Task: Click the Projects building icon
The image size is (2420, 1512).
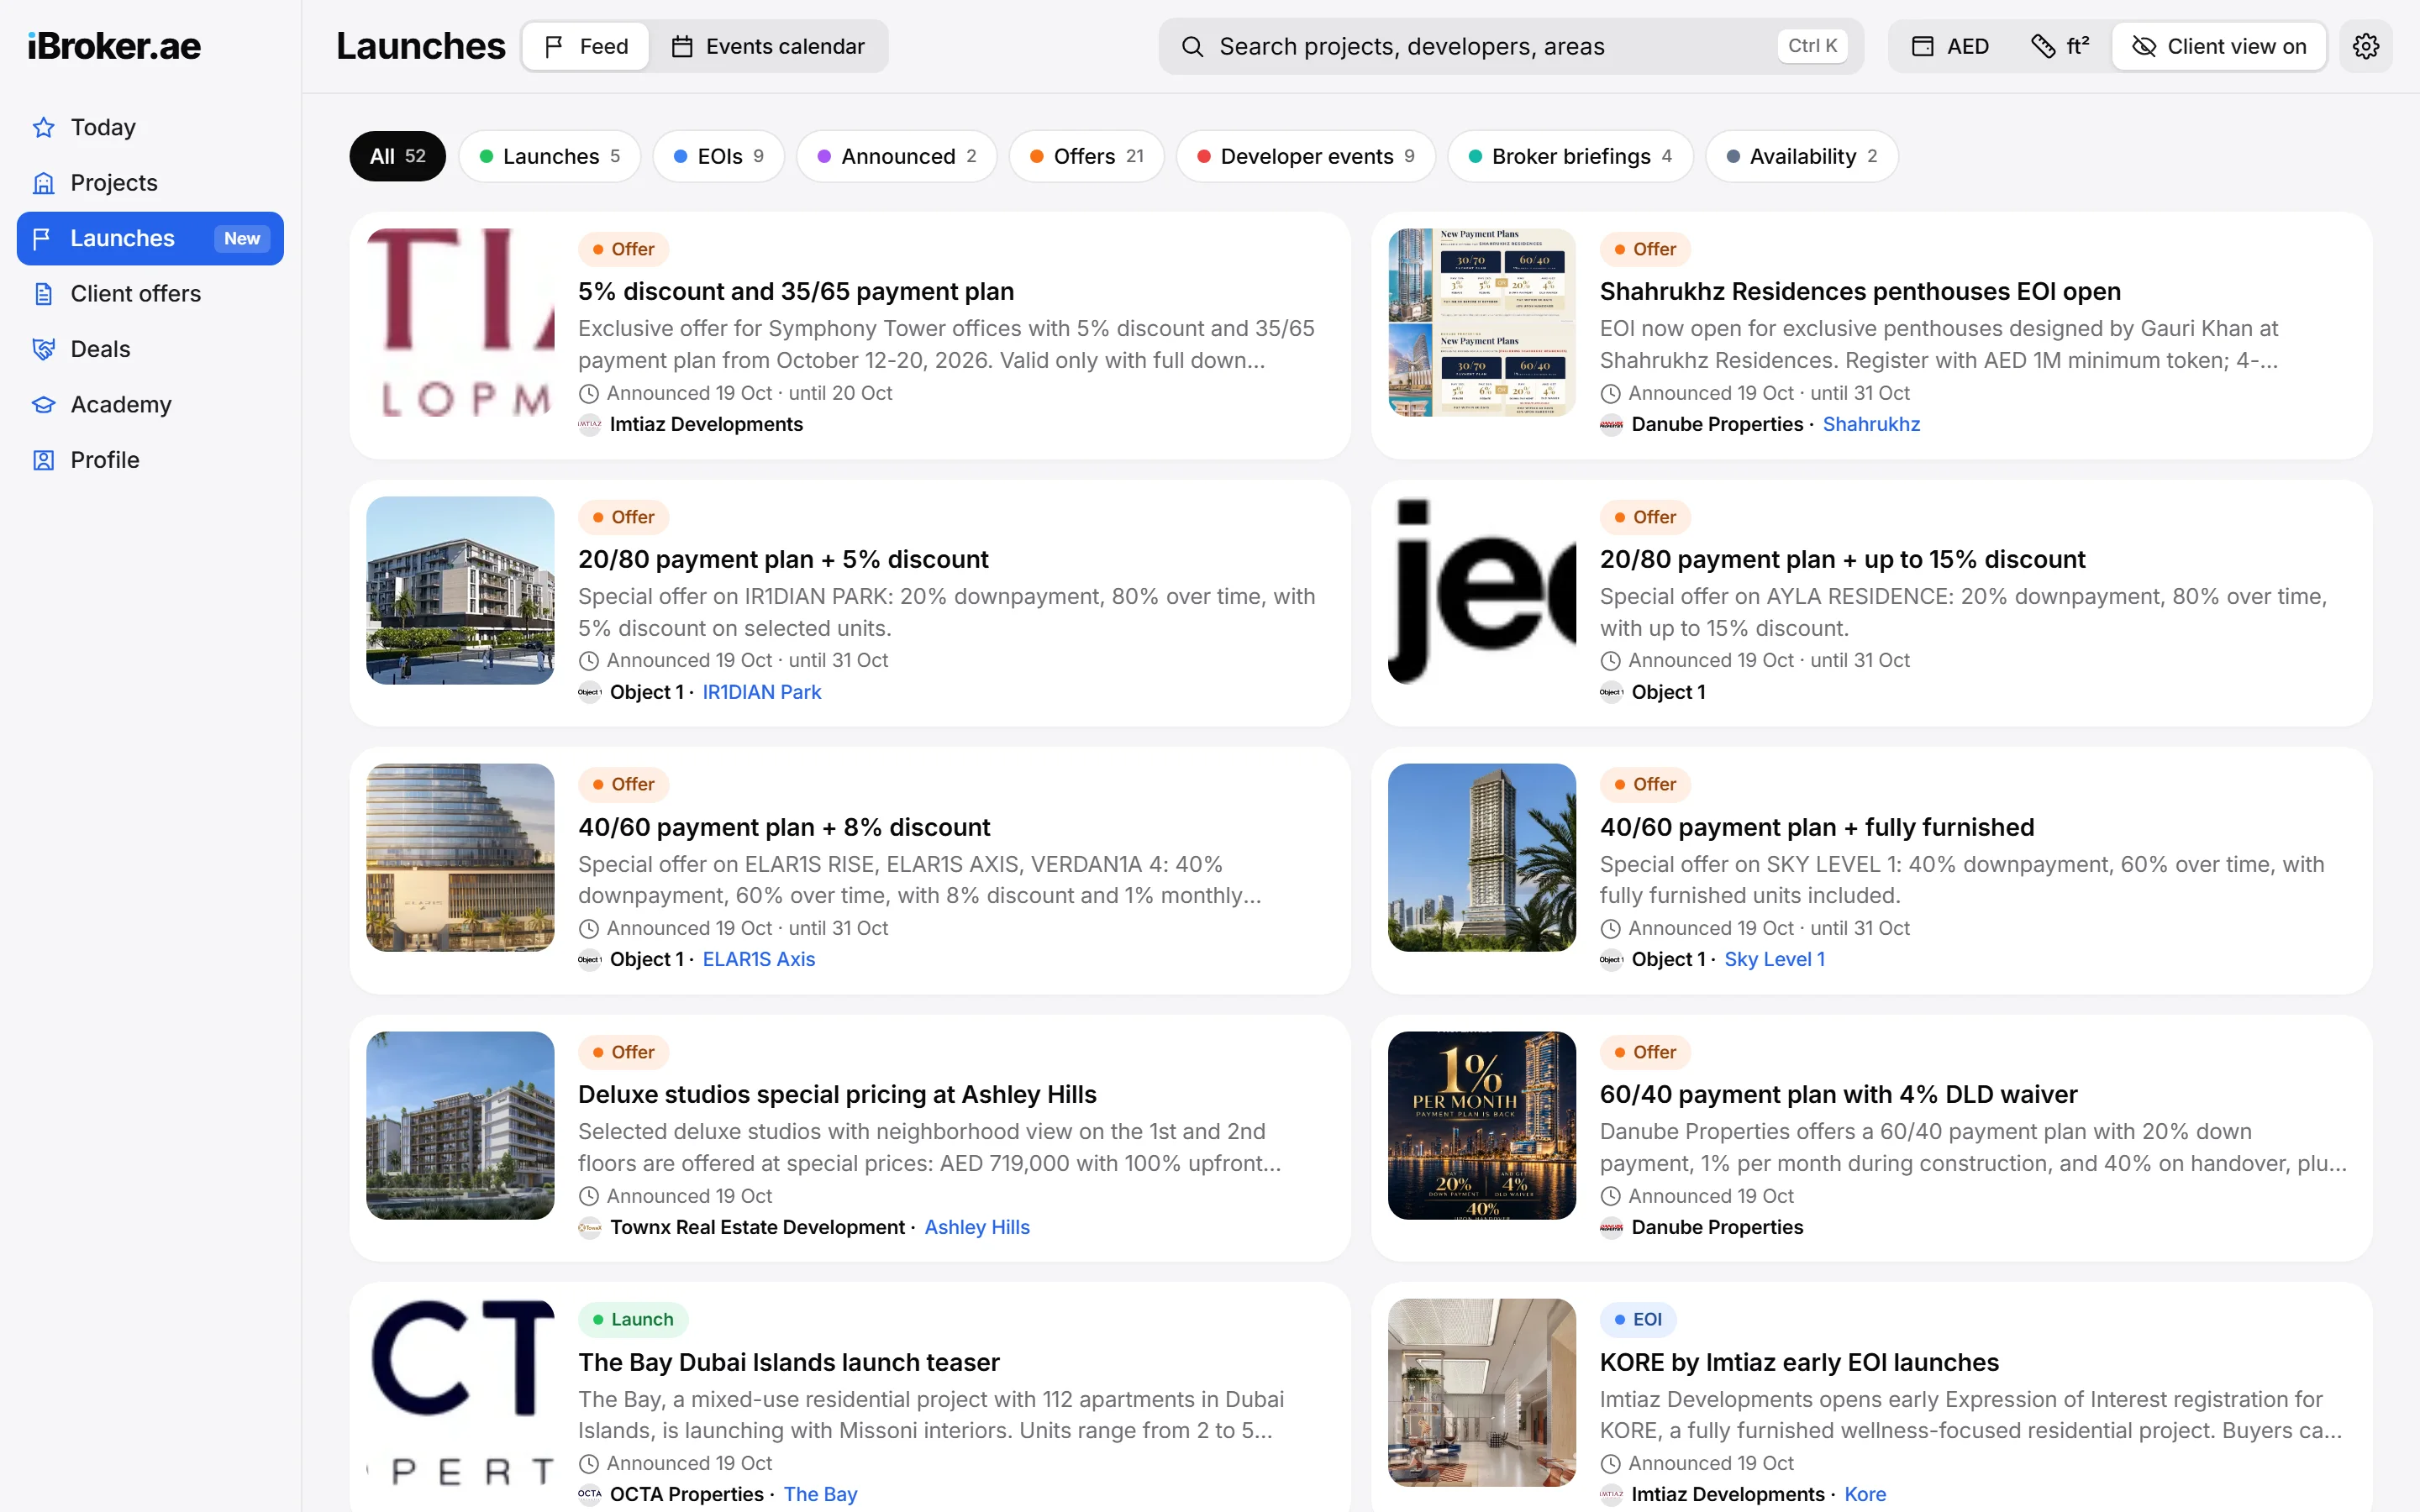Action: [43, 183]
